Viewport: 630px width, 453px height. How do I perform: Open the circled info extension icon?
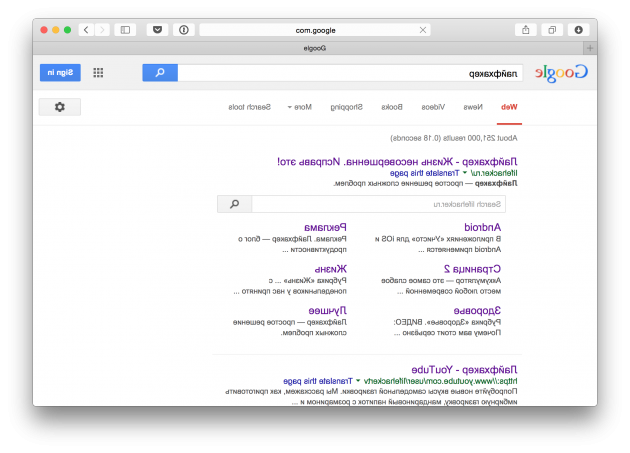(184, 30)
